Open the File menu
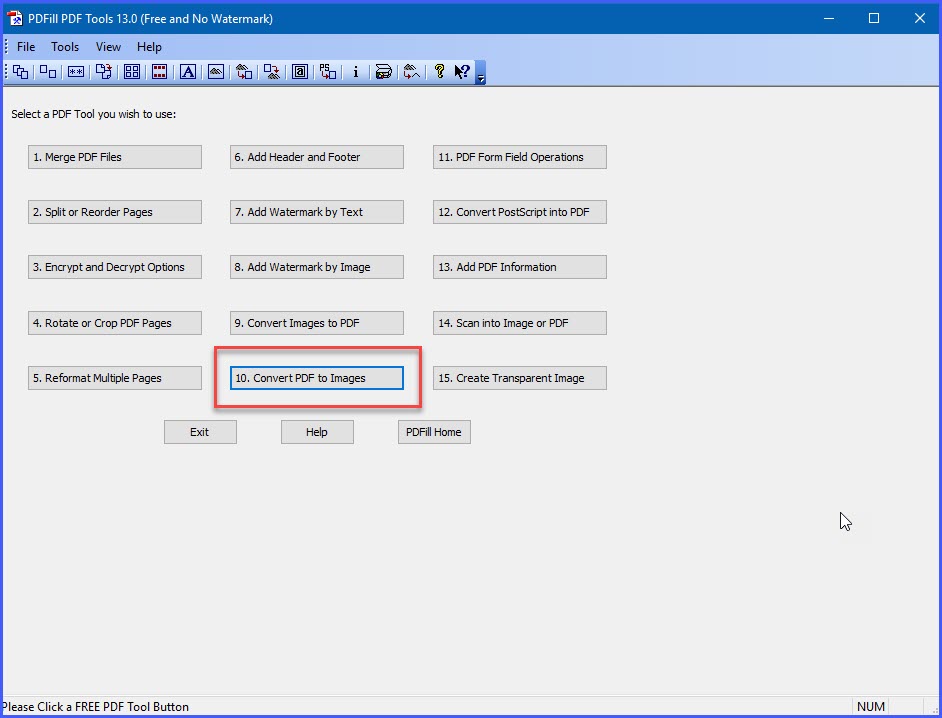The image size is (942, 718). pyautogui.click(x=25, y=46)
